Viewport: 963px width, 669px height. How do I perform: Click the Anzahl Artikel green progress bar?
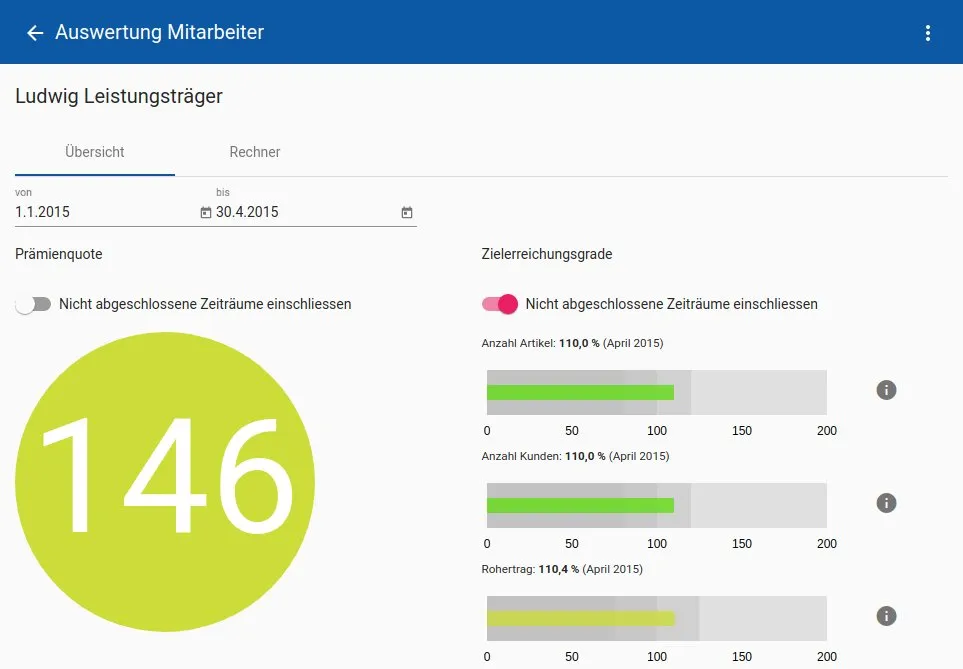tap(580, 392)
